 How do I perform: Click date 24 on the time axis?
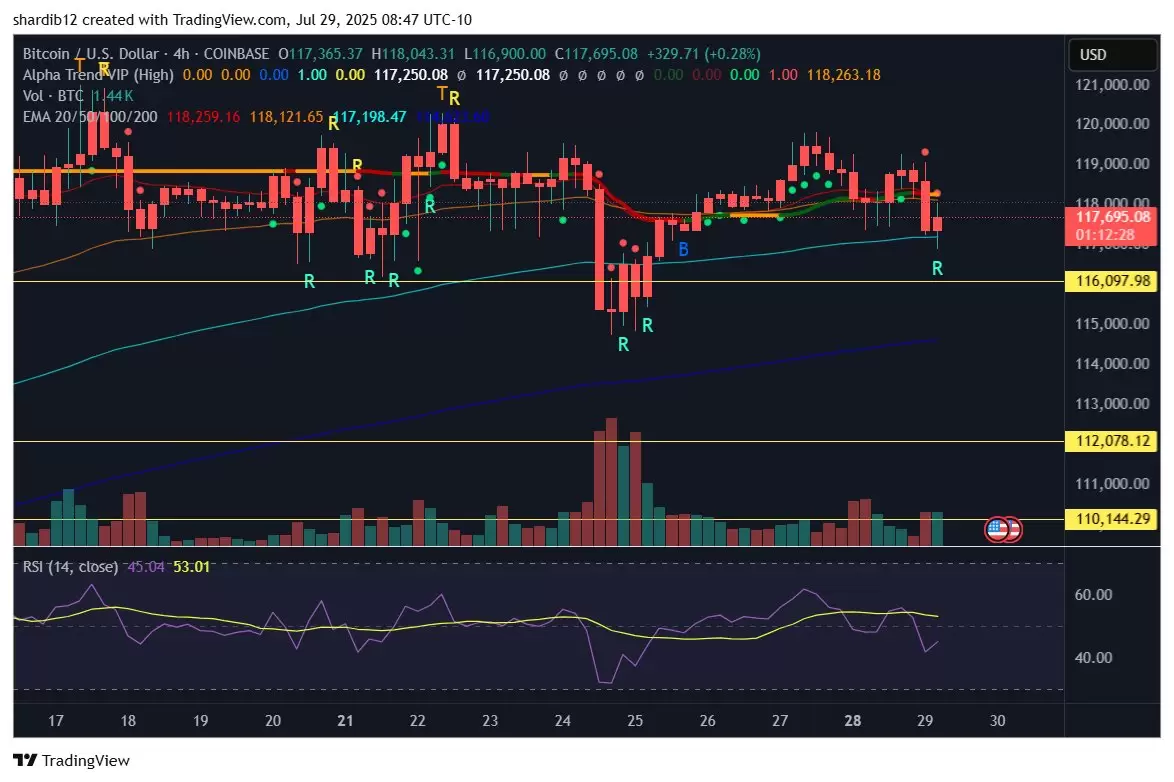point(562,721)
